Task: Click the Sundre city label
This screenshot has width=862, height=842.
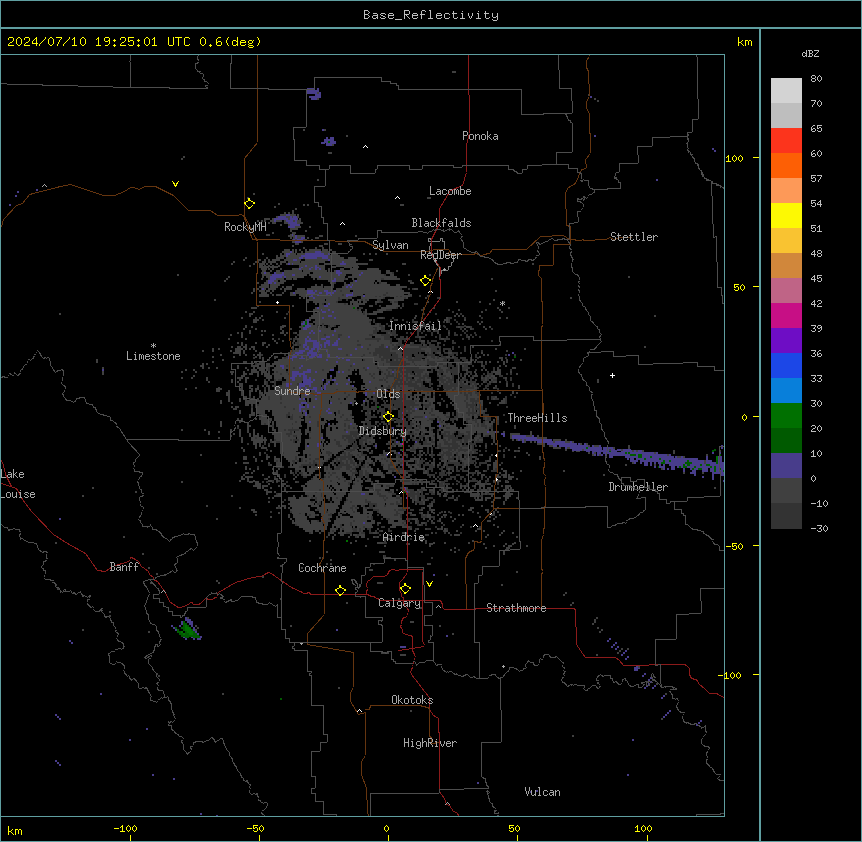Action: coord(292,391)
